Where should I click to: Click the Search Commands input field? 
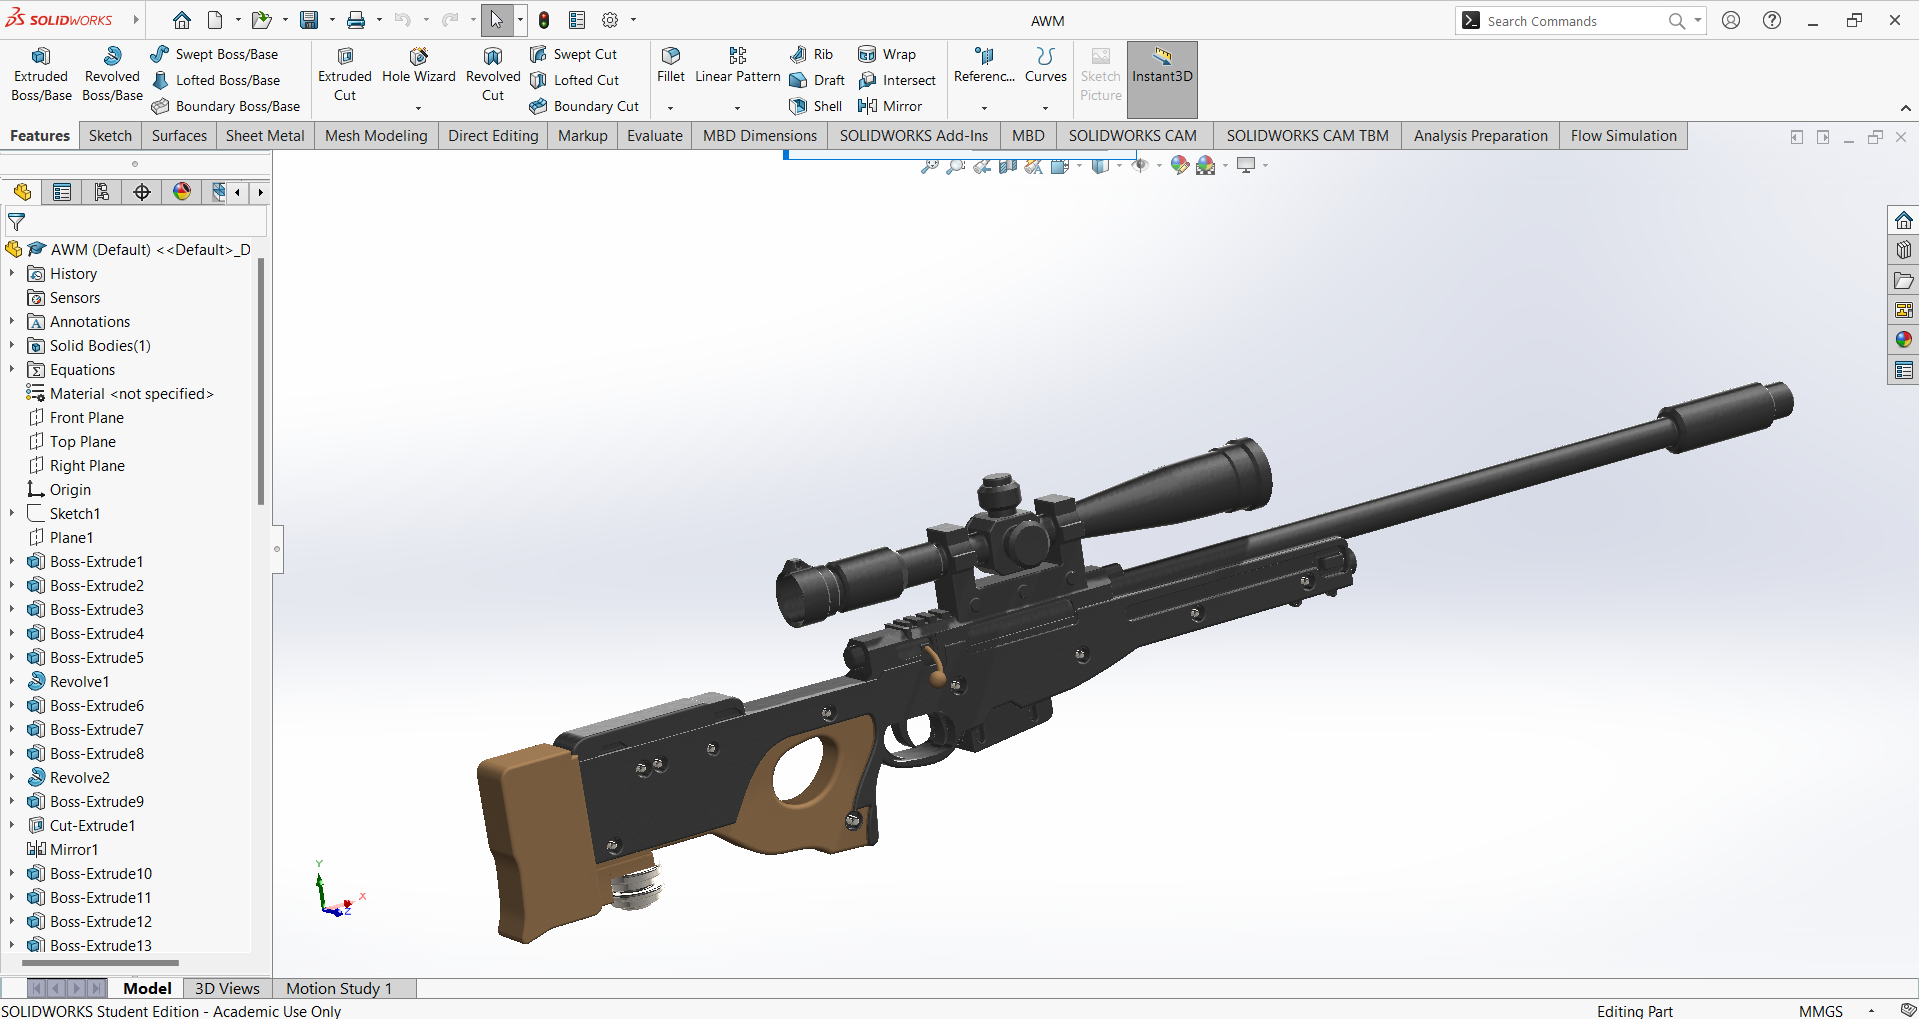[1574, 21]
